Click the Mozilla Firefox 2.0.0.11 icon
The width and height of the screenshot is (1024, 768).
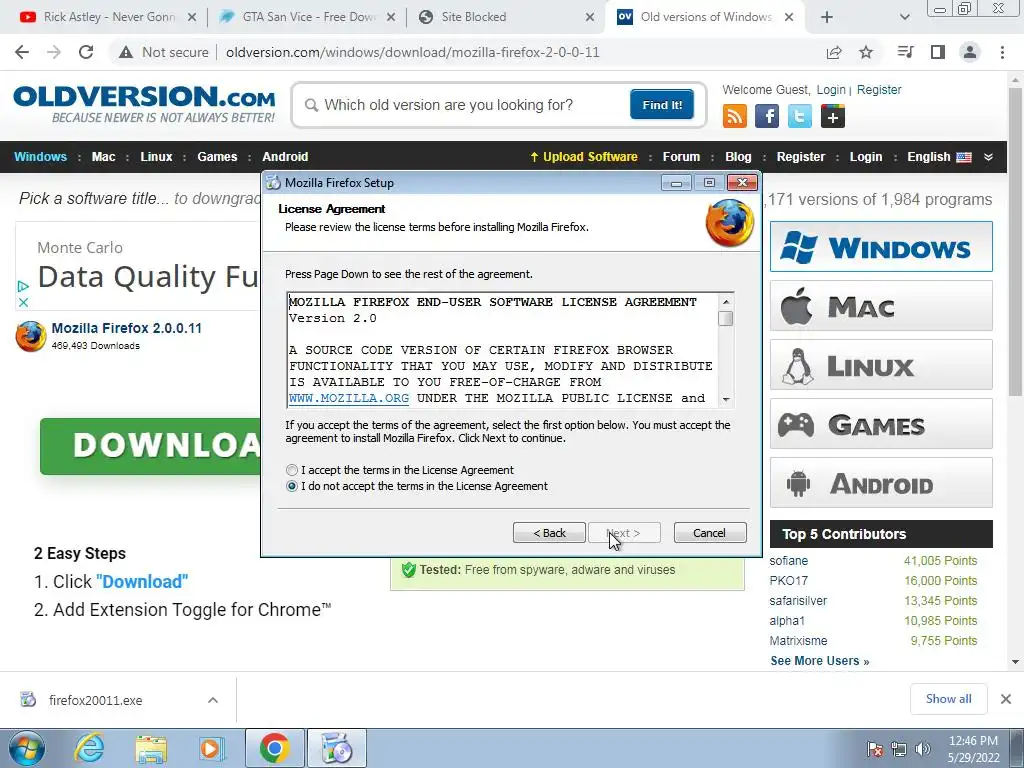tap(31, 336)
